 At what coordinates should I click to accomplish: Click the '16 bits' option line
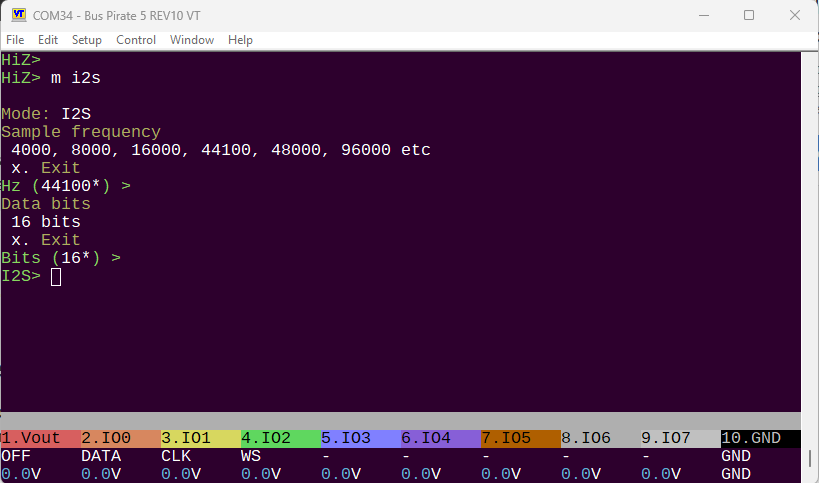(x=46, y=222)
